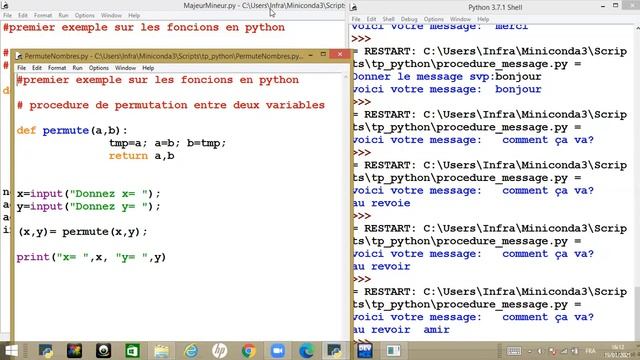The height and width of the screenshot is (360, 640).
Task: Open Options menu in Python Shell window
Action: pyautogui.click(x=433, y=19)
